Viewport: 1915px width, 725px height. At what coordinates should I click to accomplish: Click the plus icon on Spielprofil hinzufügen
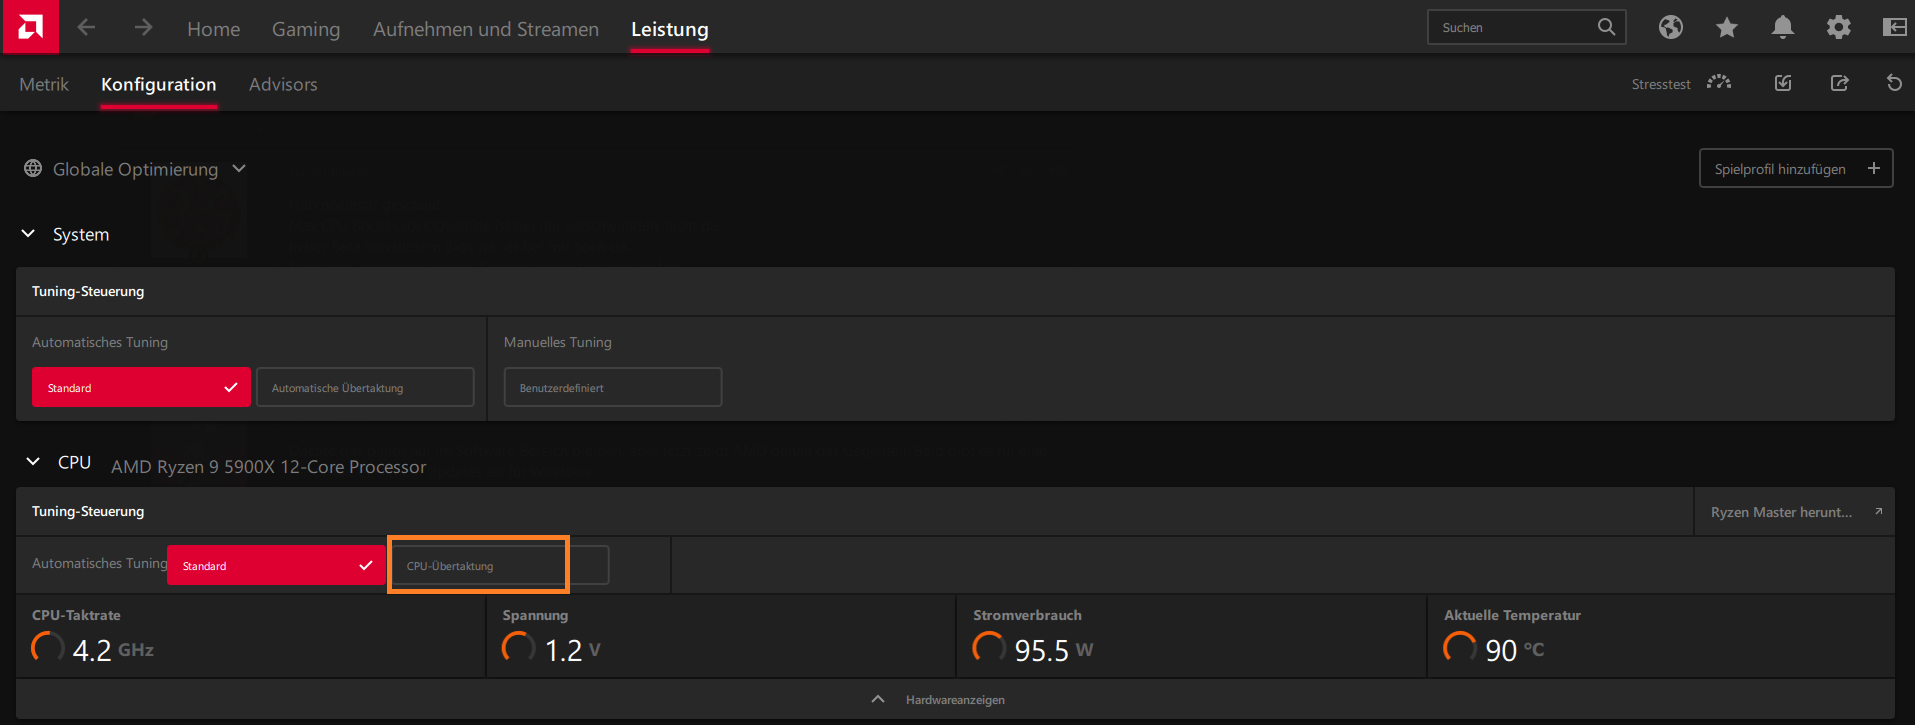click(1874, 168)
